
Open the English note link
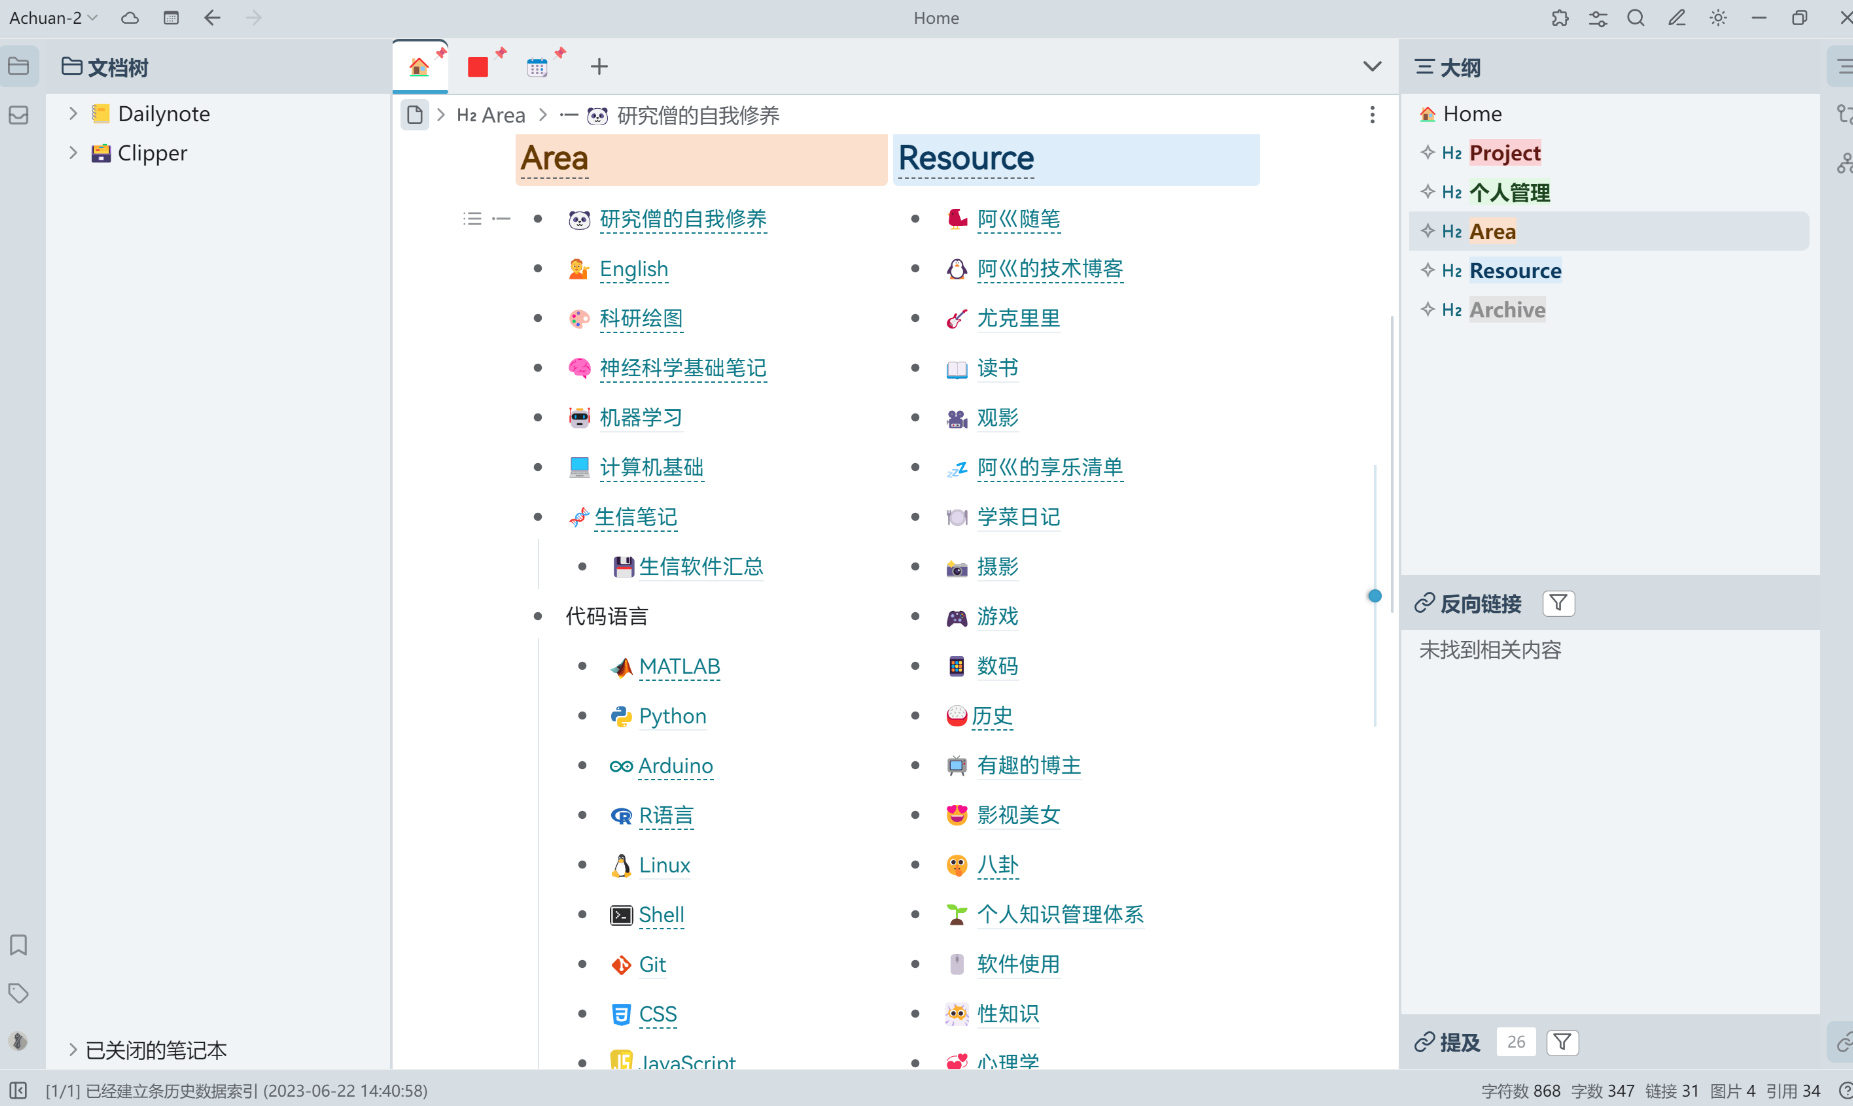[x=633, y=269]
